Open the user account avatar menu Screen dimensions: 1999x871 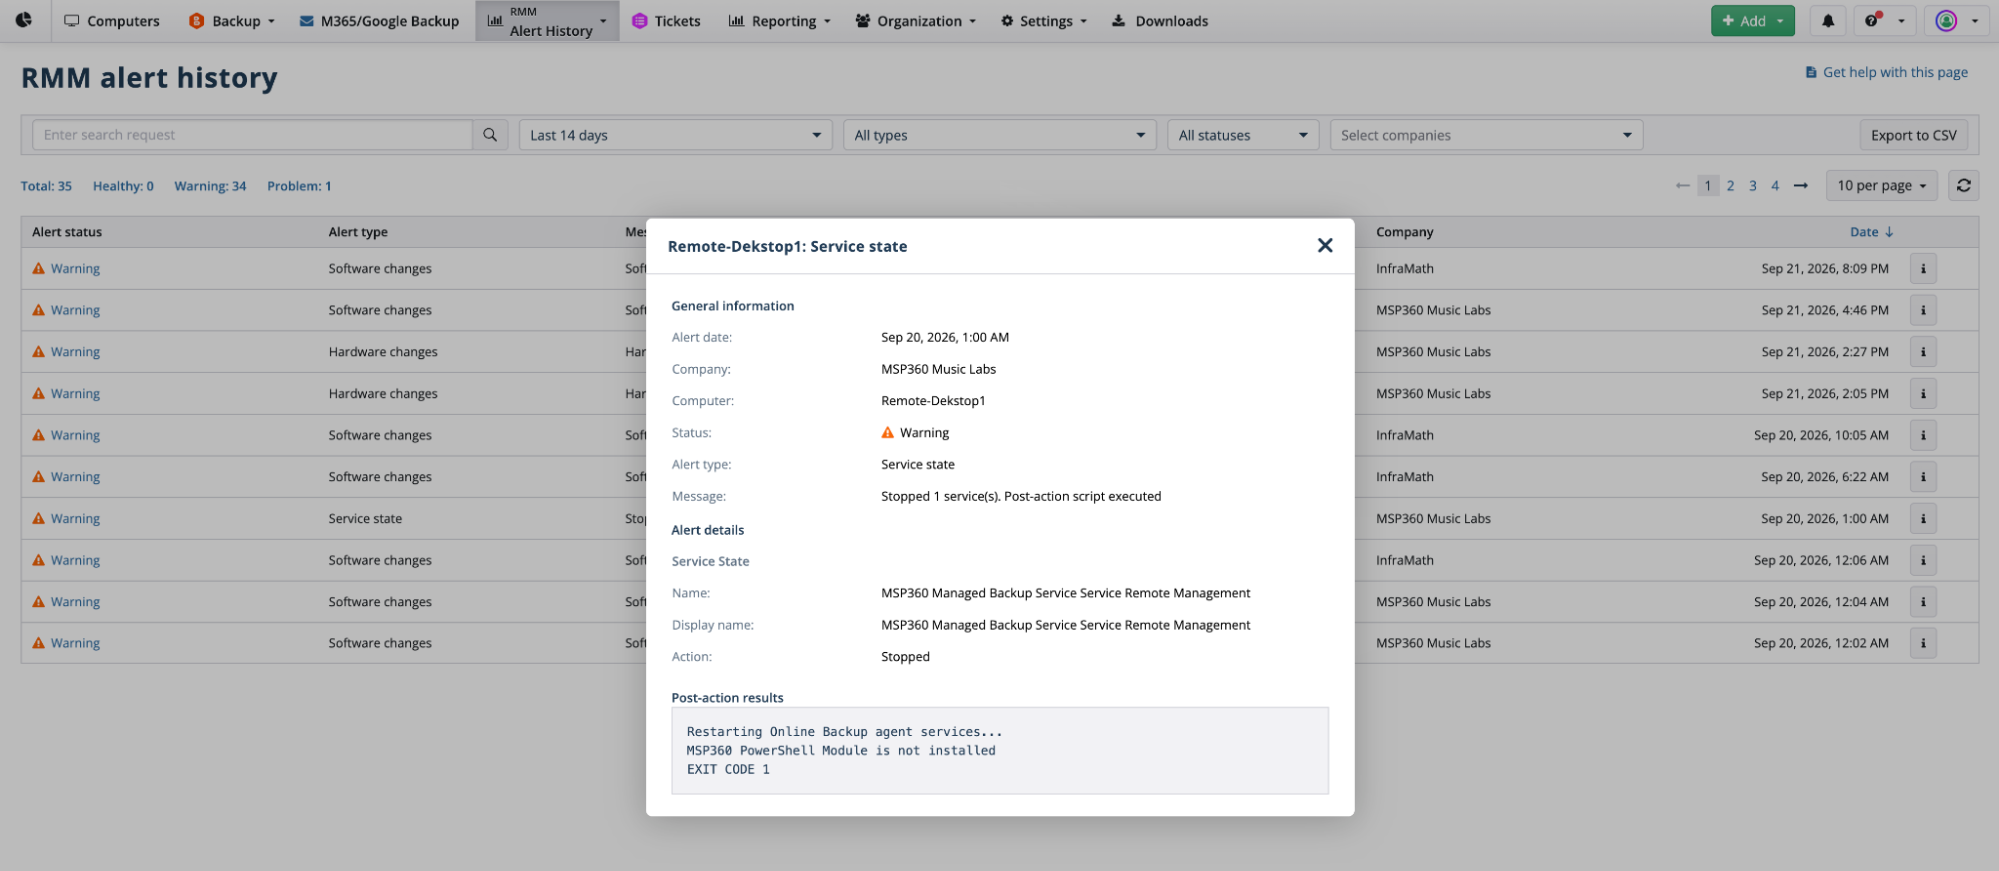coord(1956,20)
